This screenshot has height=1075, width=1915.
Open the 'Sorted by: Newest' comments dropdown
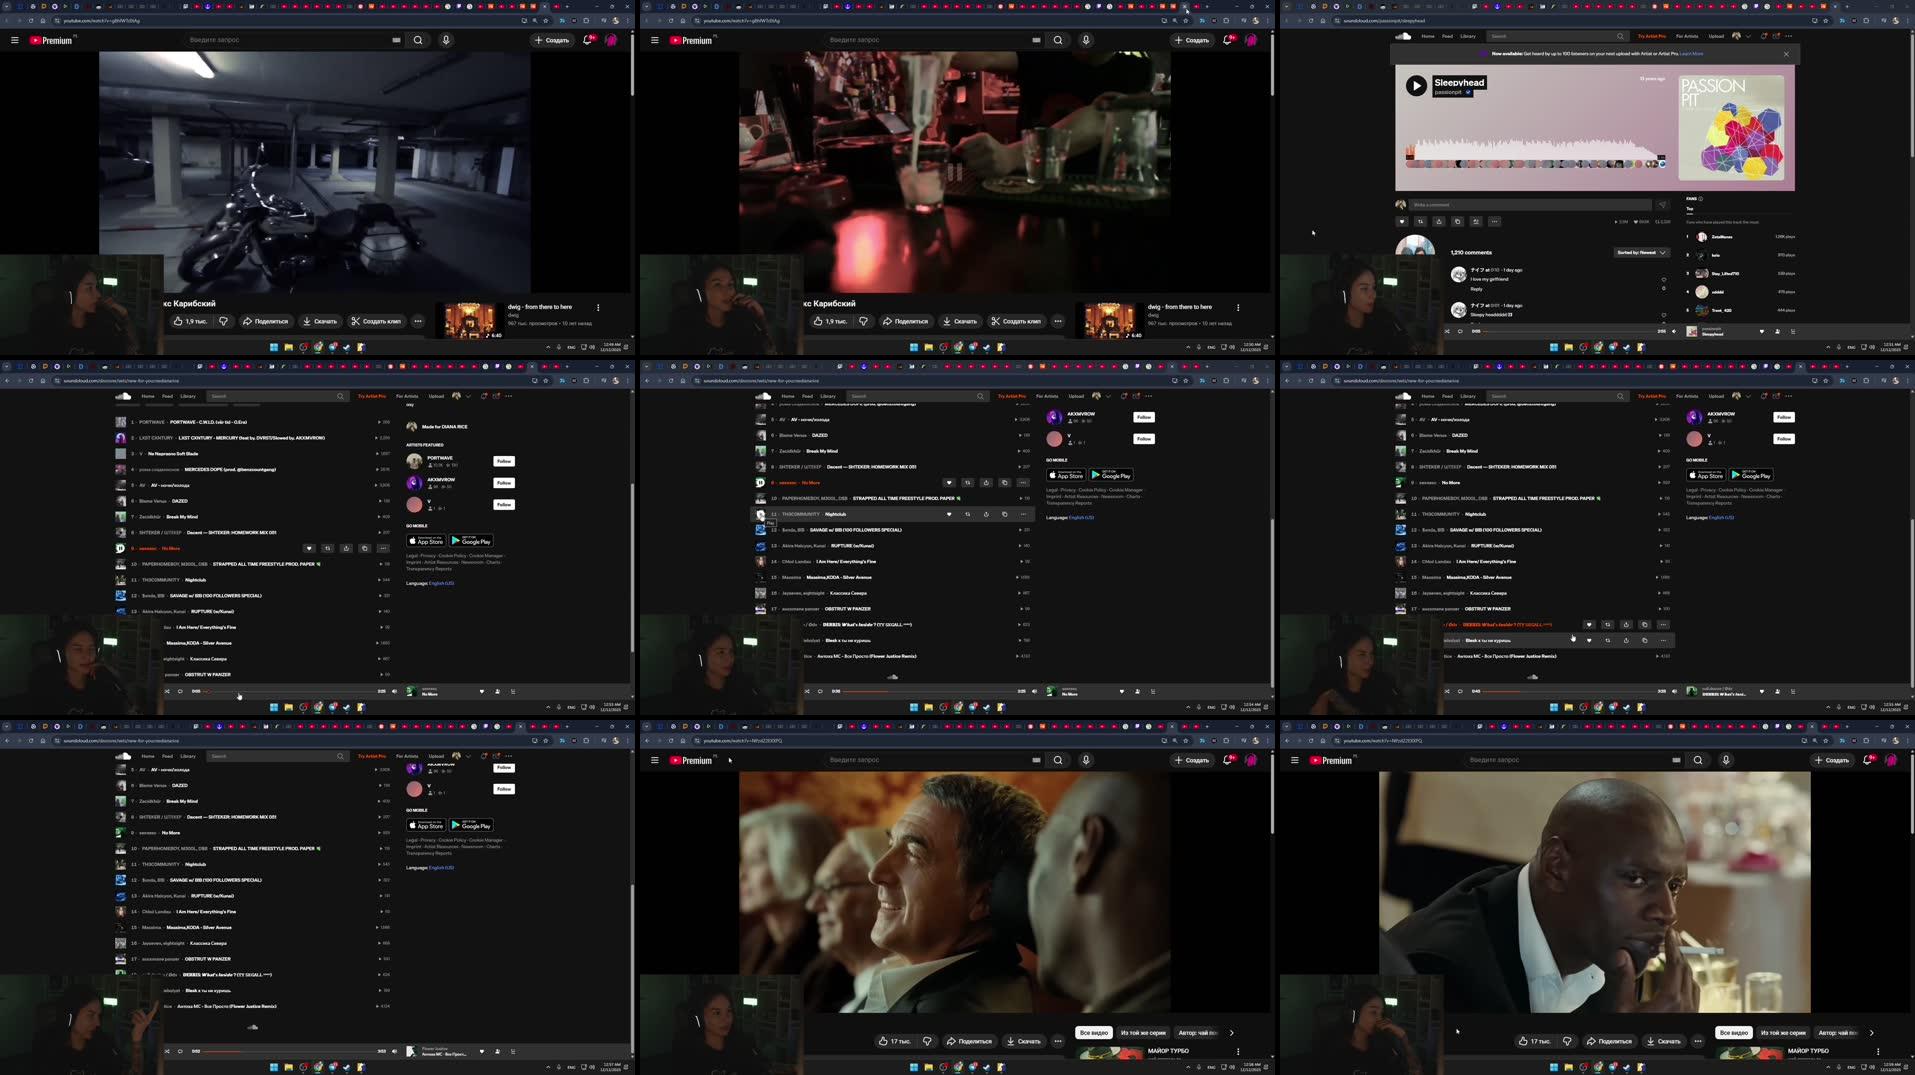pos(1642,252)
